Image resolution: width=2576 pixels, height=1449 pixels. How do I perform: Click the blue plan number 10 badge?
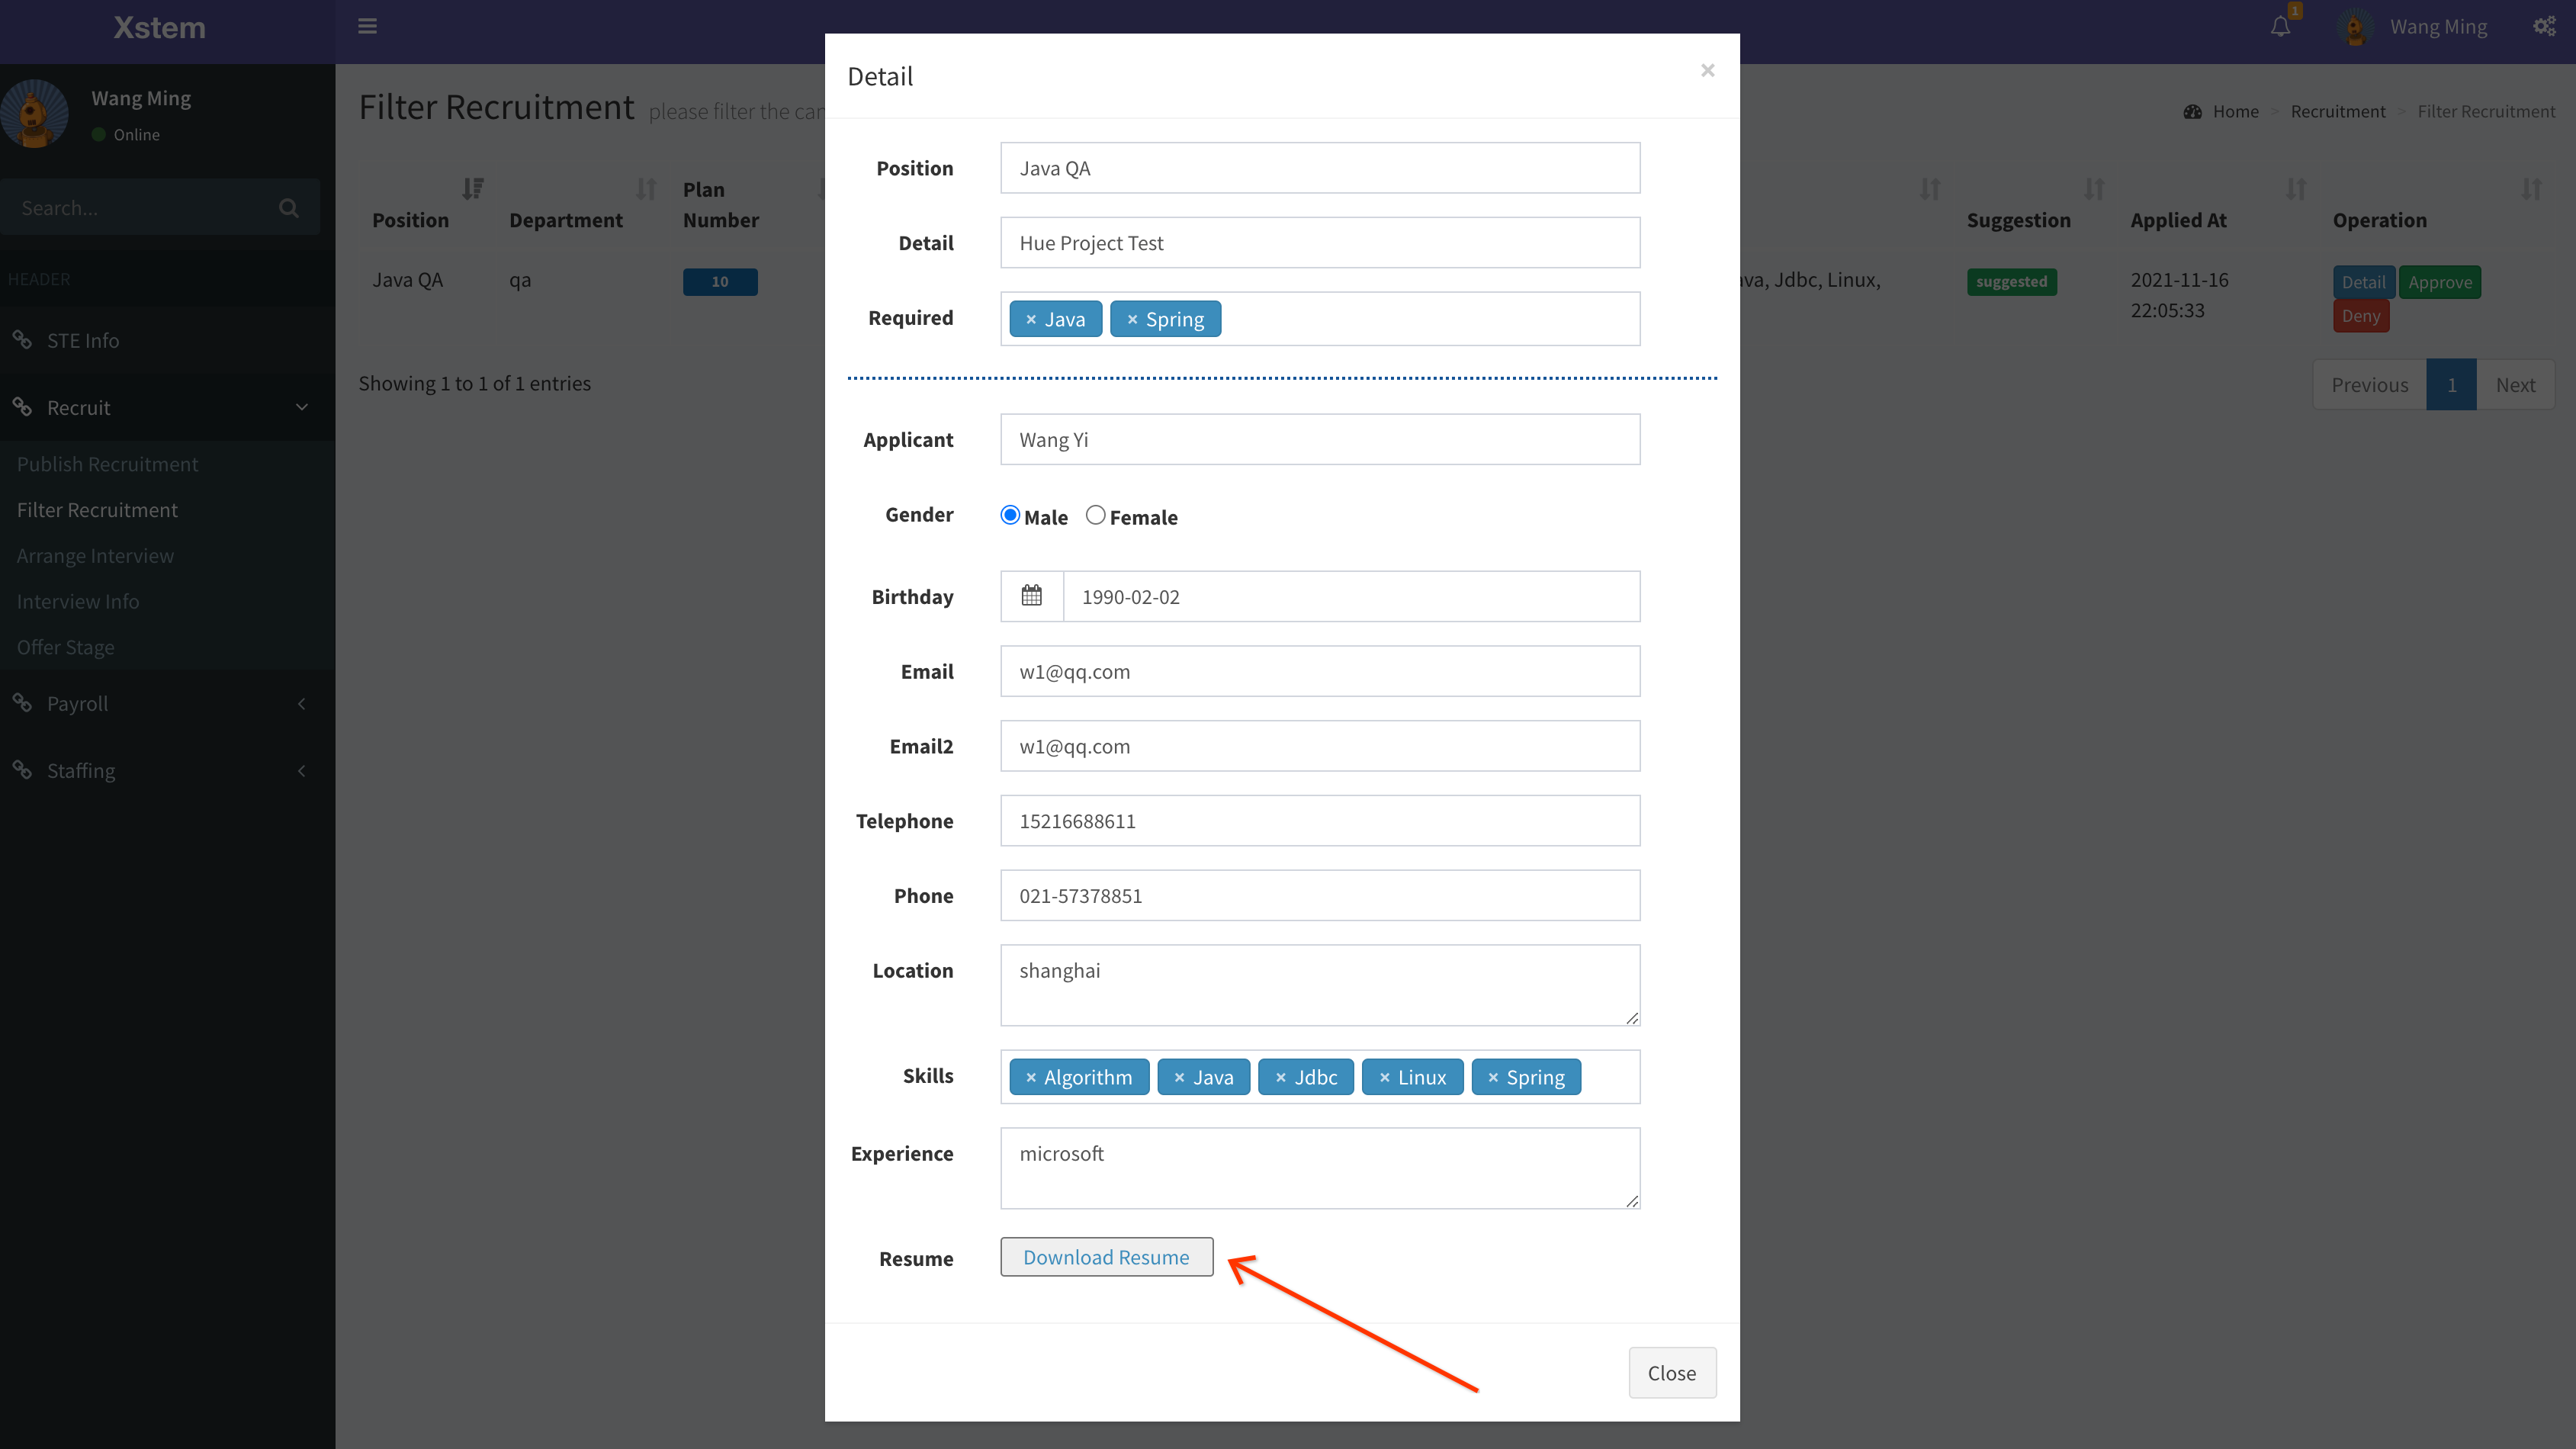(x=720, y=282)
